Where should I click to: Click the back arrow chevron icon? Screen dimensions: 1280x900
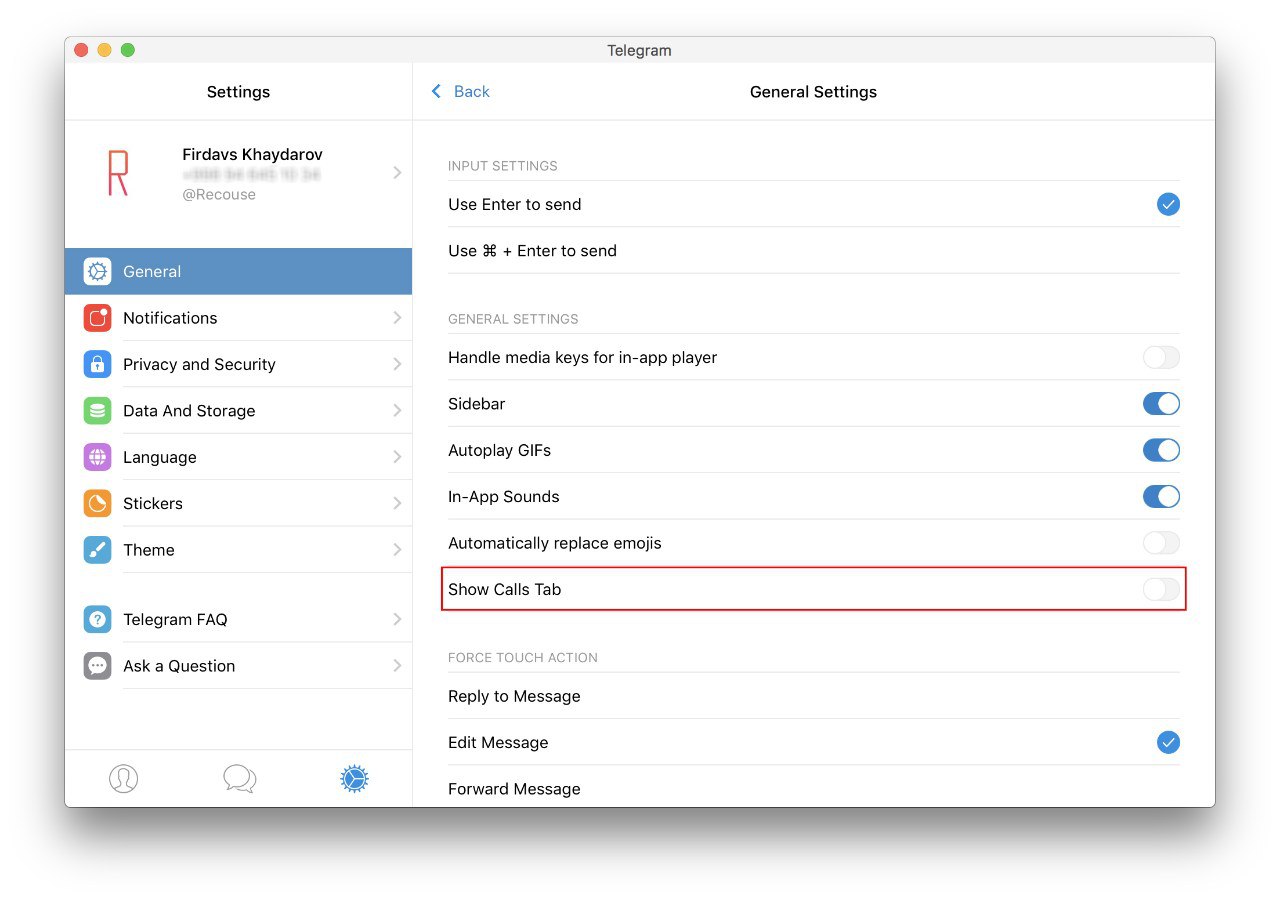click(436, 91)
